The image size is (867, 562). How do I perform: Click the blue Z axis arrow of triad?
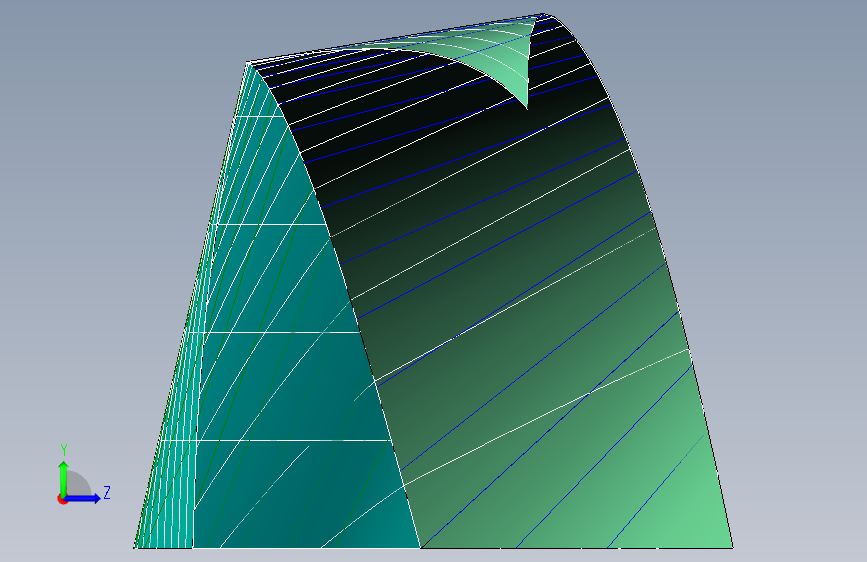(x=82, y=498)
